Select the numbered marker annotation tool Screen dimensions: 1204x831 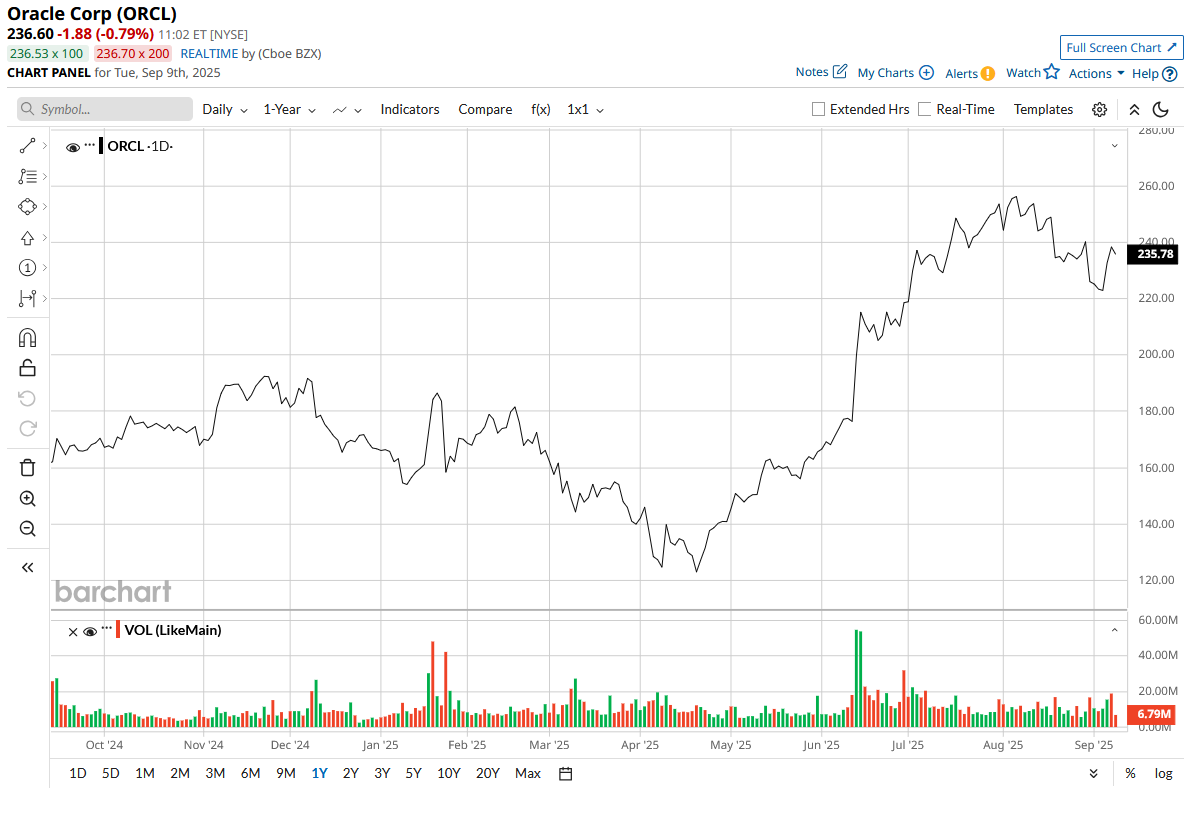point(27,267)
